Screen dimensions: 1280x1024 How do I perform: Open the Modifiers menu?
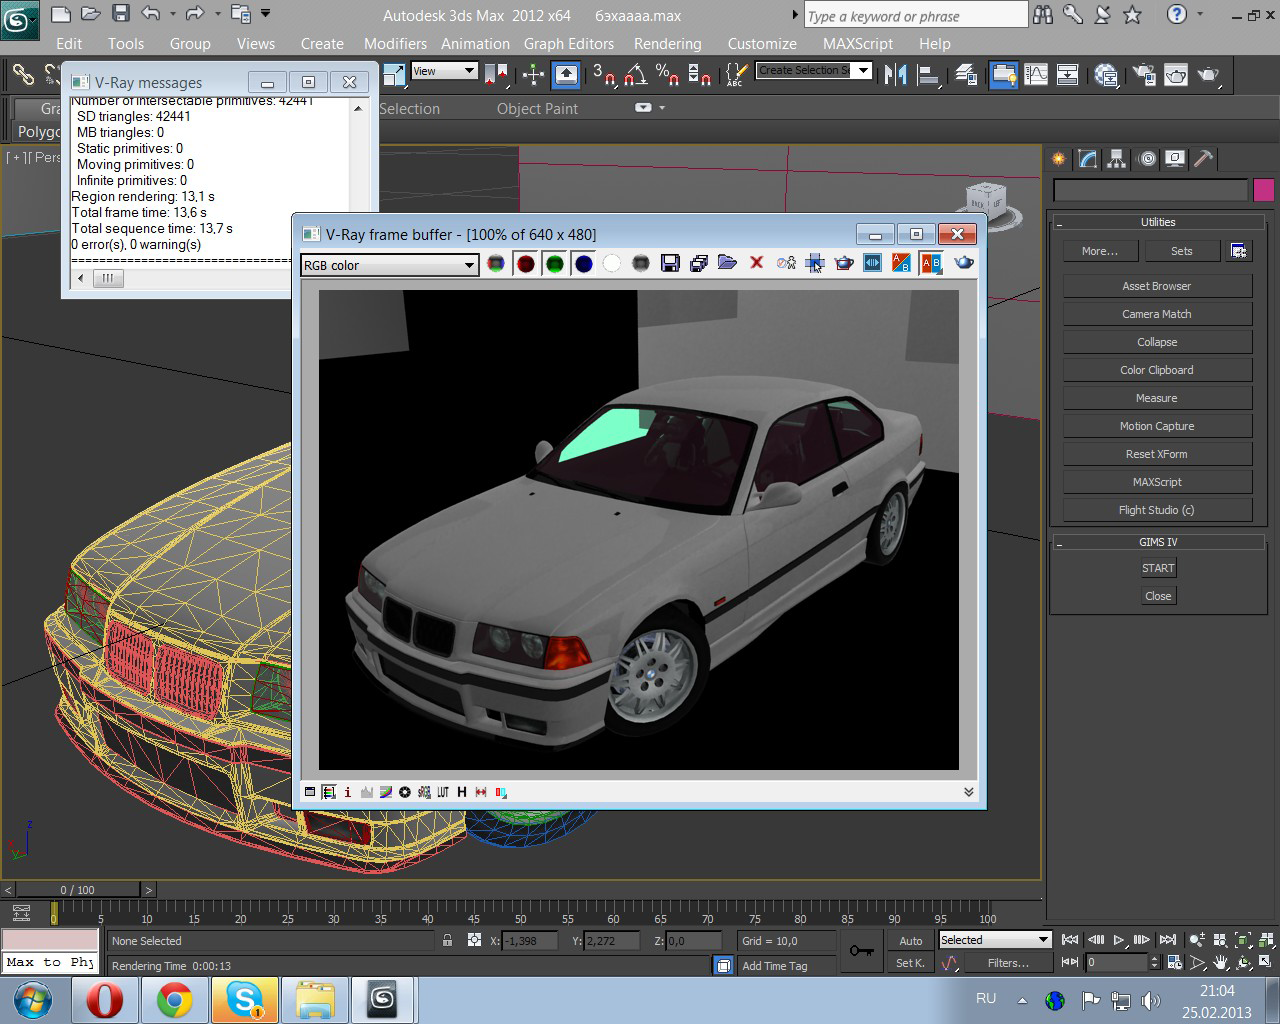(x=395, y=44)
